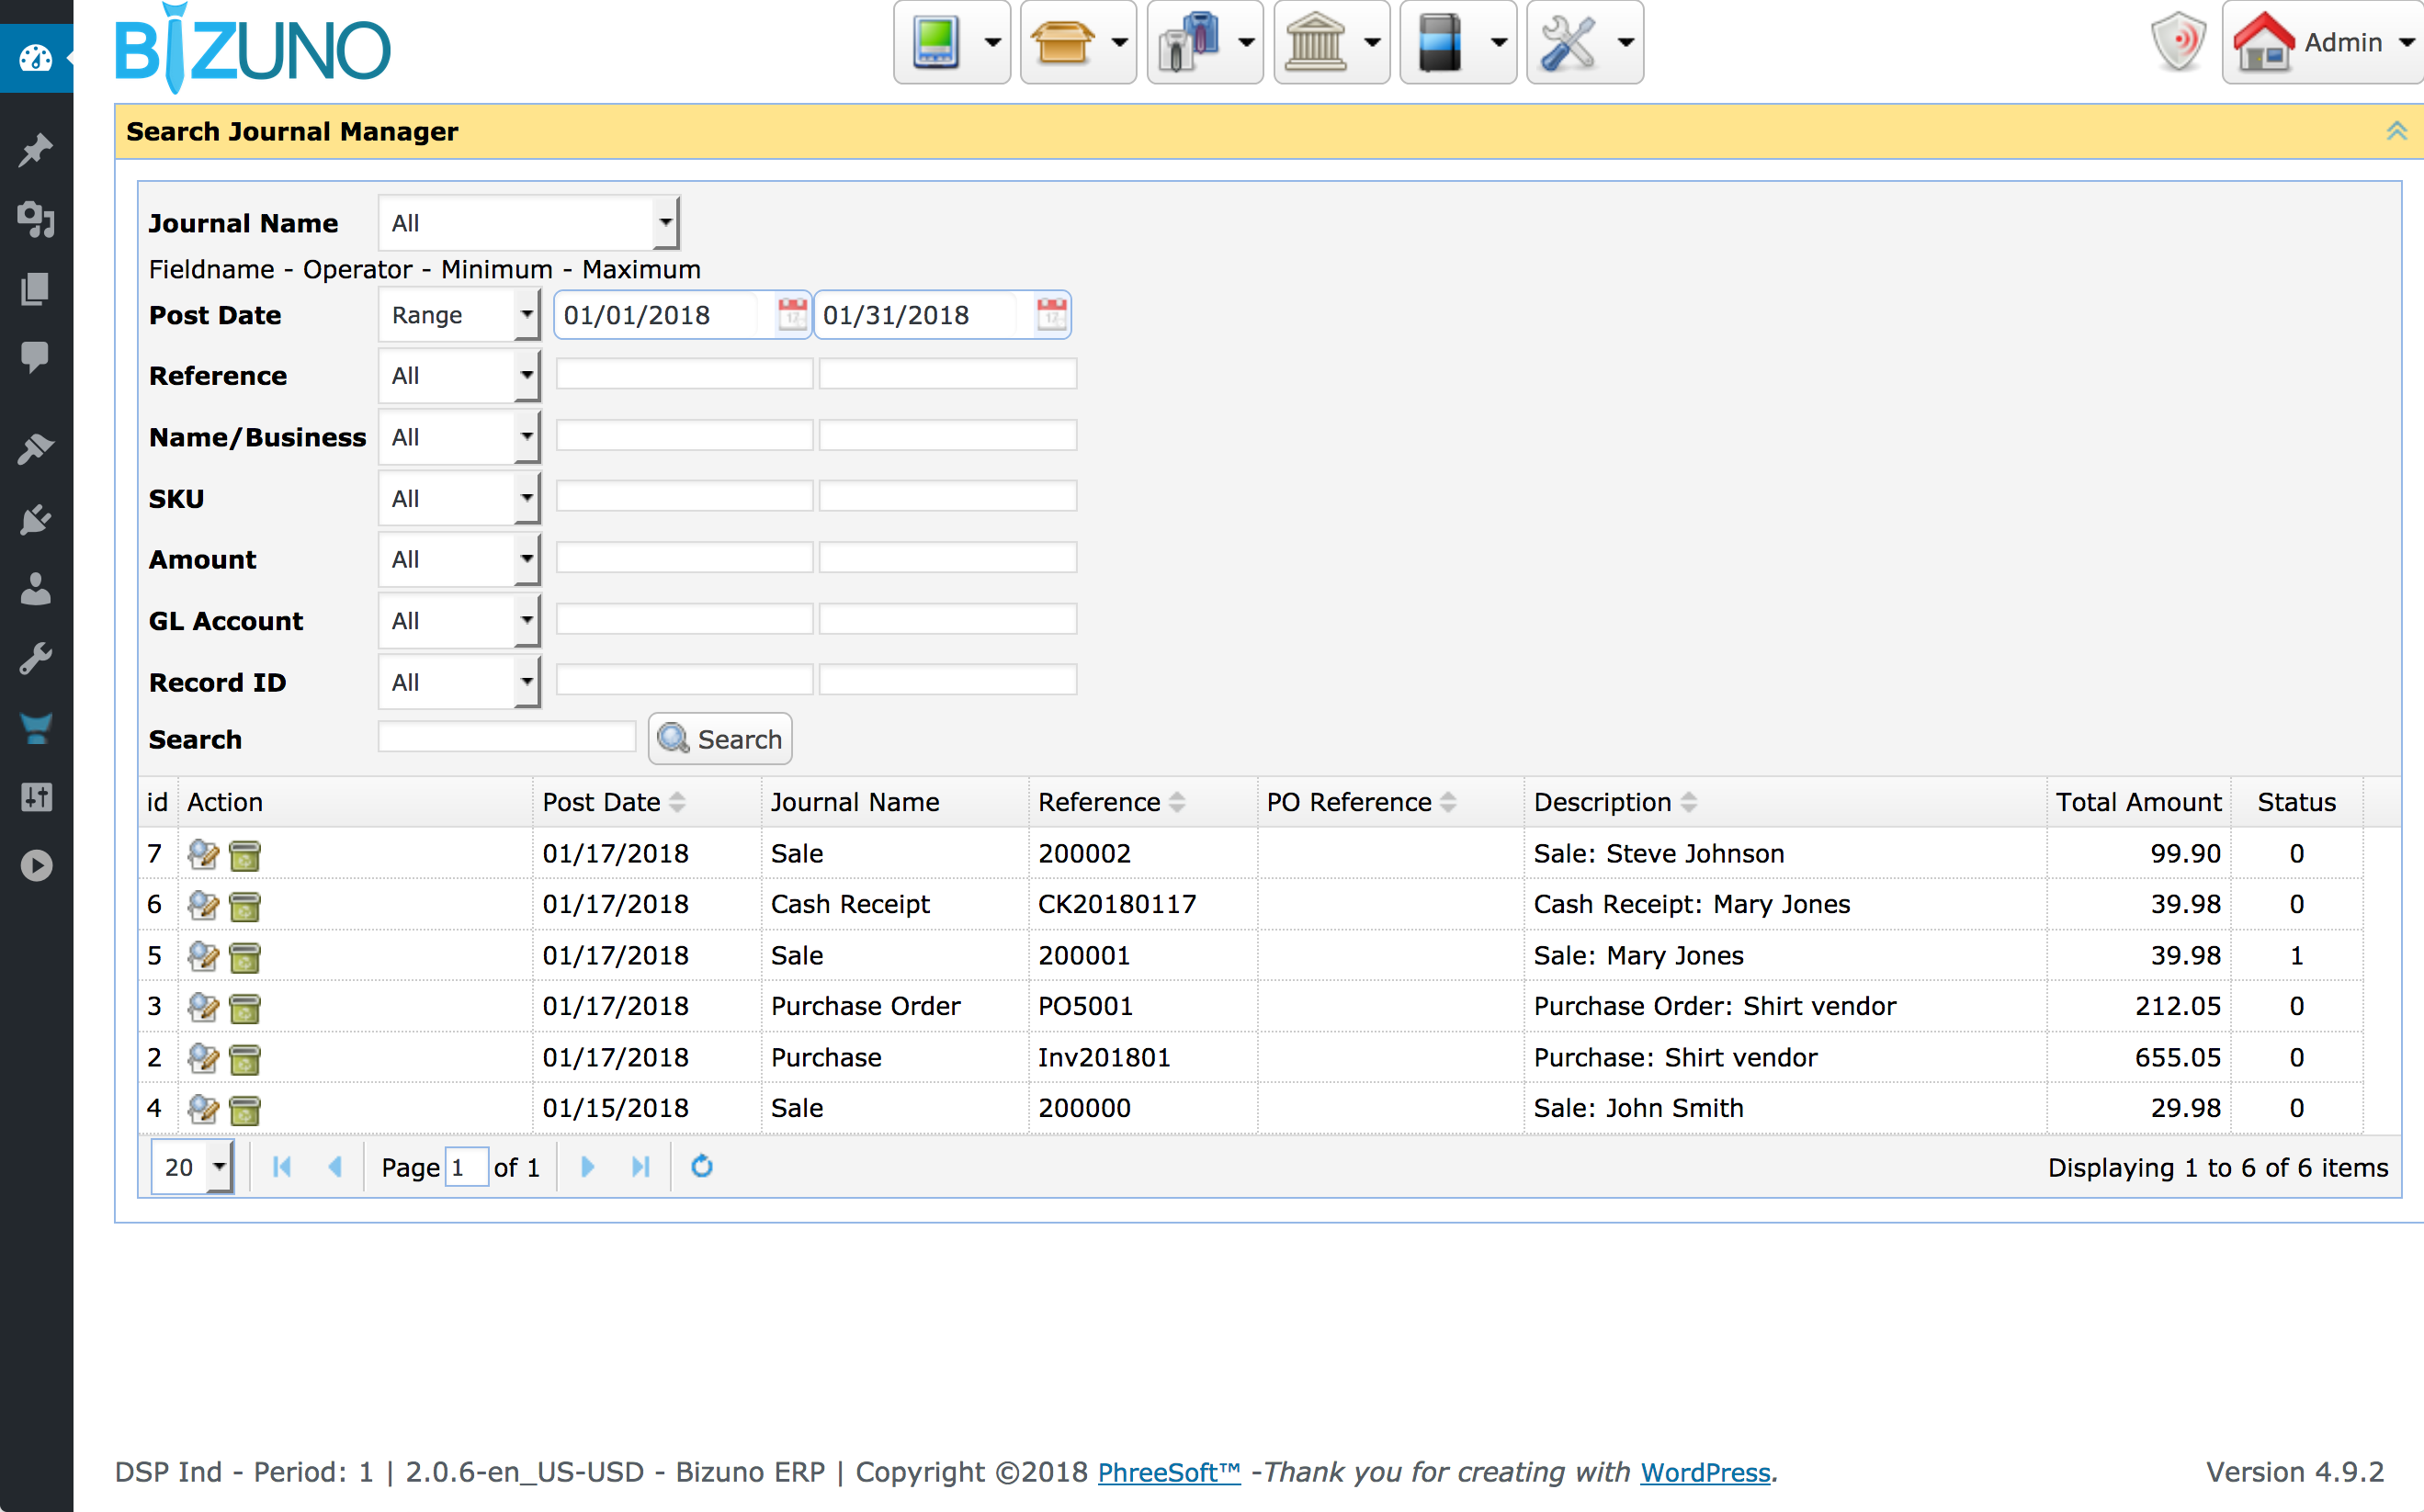This screenshot has width=2424, height=1512.
Task: Click the Search text input field
Action: [507, 738]
